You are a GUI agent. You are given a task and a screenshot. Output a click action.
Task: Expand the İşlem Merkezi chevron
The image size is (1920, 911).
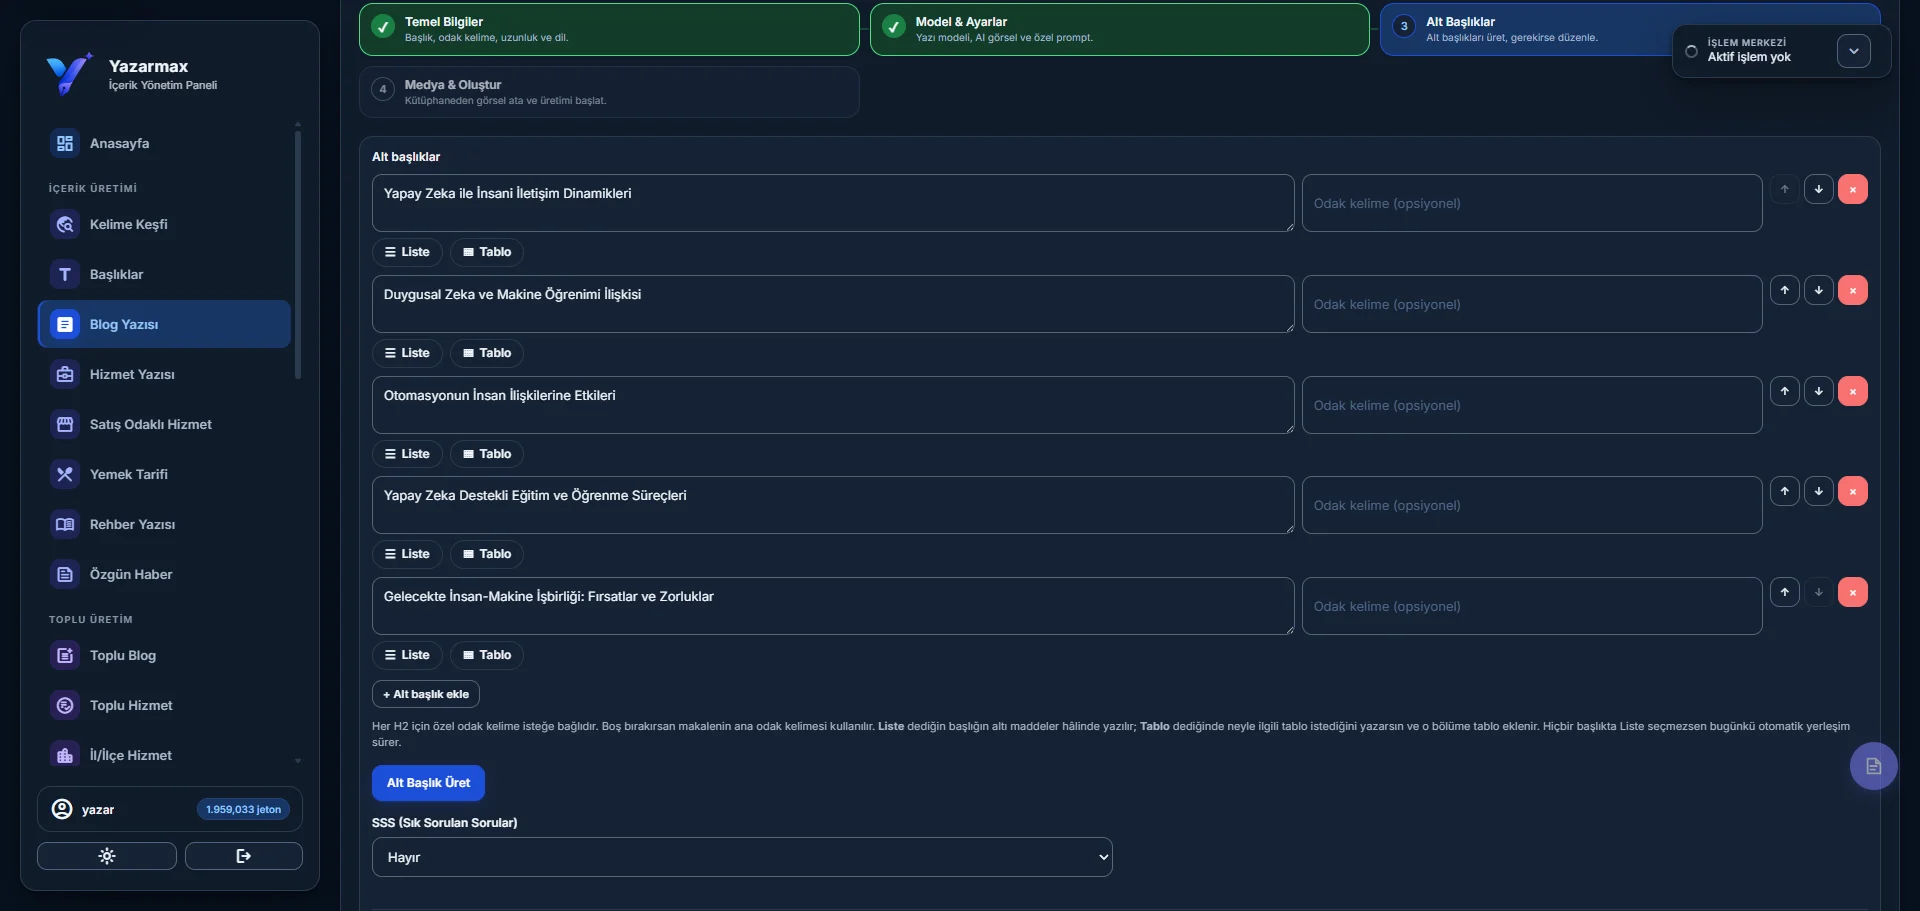coord(1853,51)
